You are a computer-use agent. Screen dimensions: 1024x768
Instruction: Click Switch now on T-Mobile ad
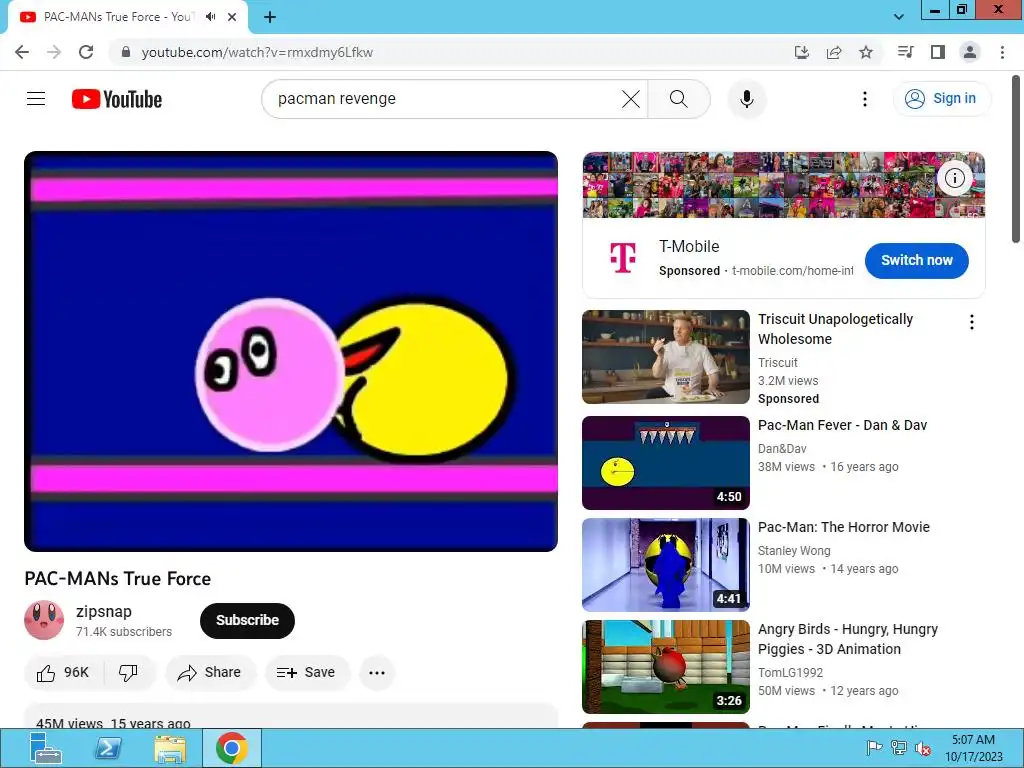coord(916,261)
